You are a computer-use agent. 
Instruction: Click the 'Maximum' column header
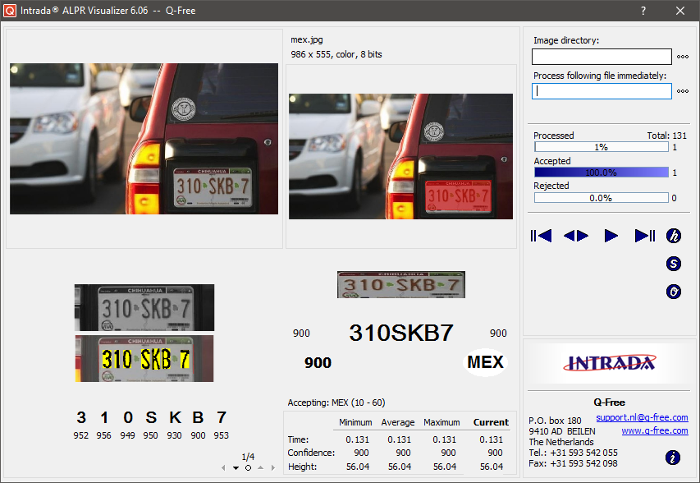pyautogui.click(x=442, y=422)
